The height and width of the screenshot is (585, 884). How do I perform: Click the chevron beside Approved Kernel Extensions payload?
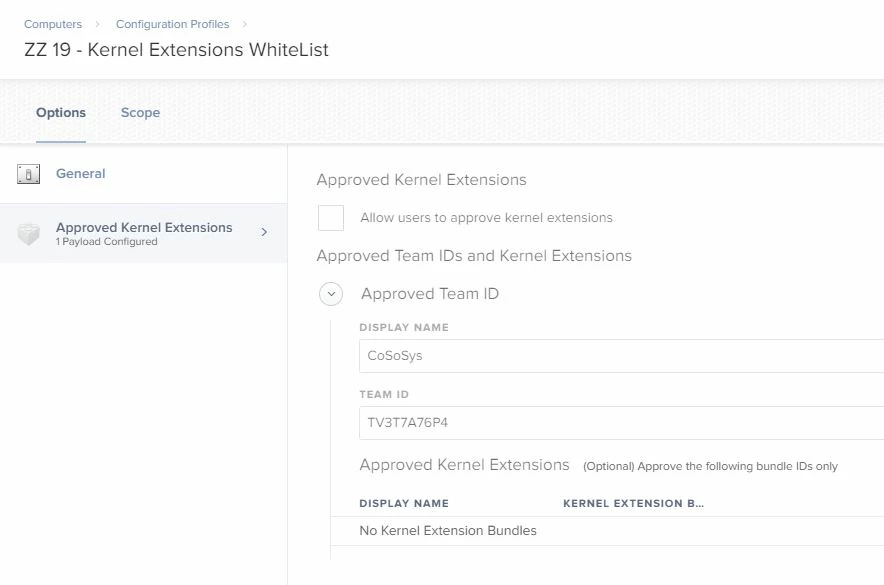[264, 232]
